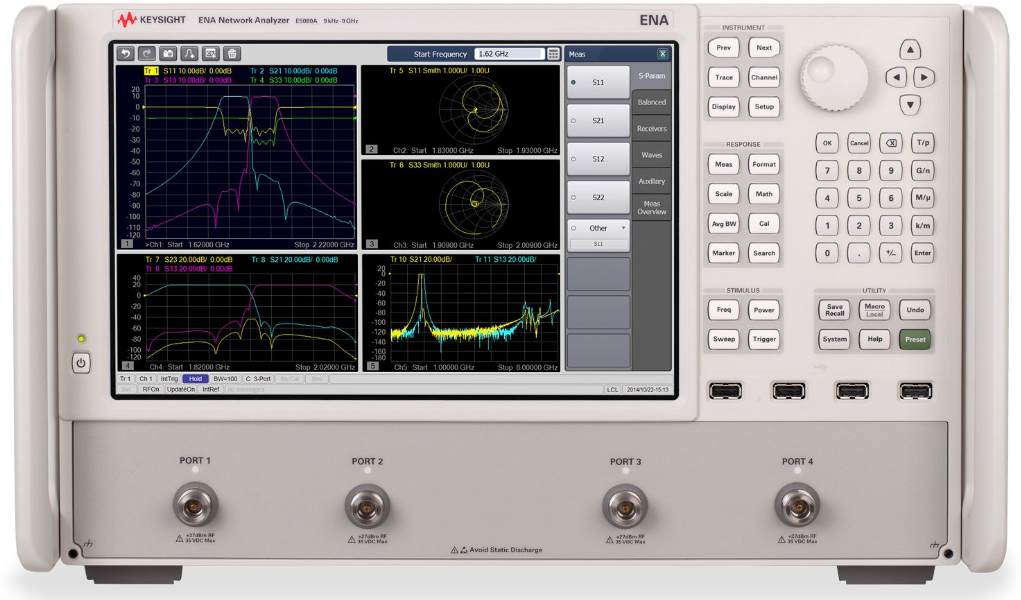Switch to the Balanced tab
The height and width of the screenshot is (600, 1021).
point(651,102)
